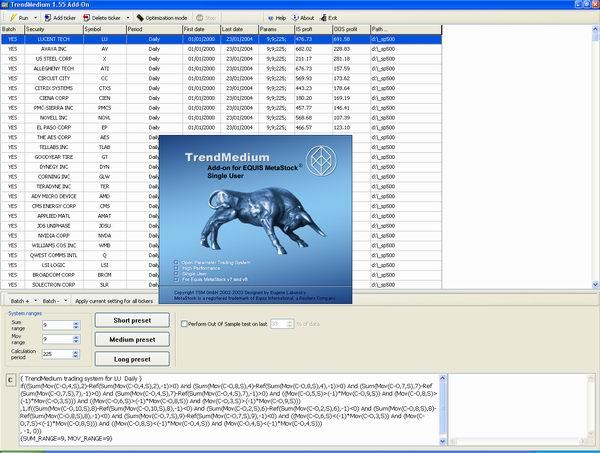Apply current setting for all tickers
This screenshot has width=600, height=453.
point(114,301)
